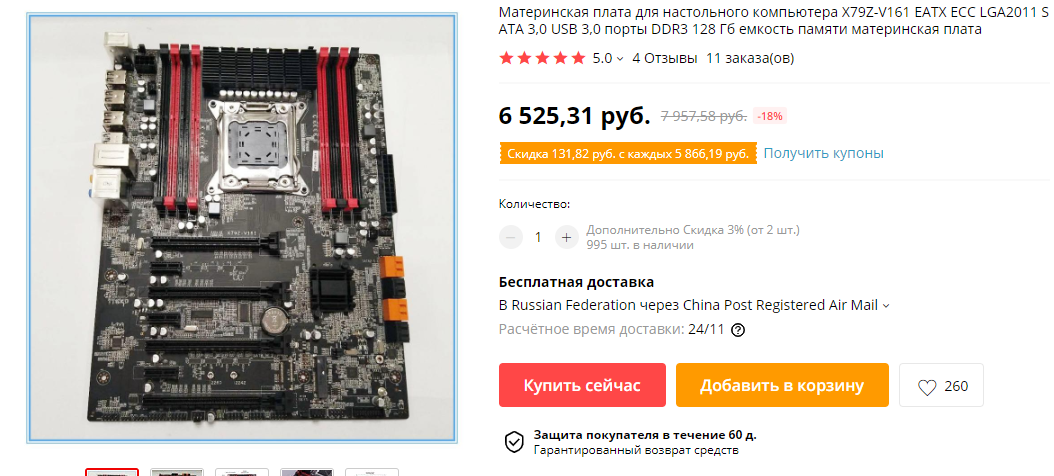The height and width of the screenshot is (476, 1054).
Task: Increase quantity with the plus button
Action: (x=567, y=237)
